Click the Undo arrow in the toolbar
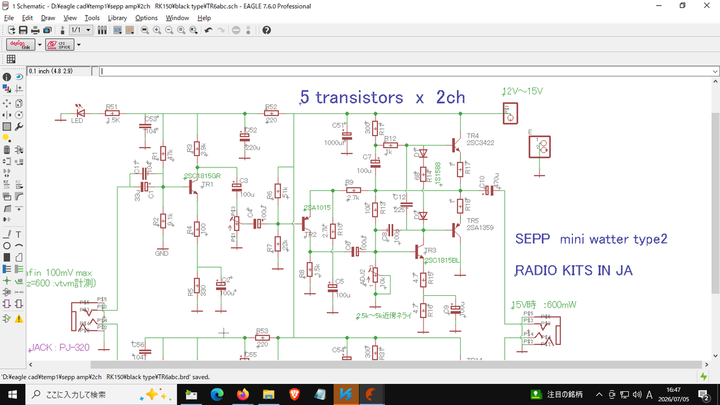720x405 pixels. 208,30
